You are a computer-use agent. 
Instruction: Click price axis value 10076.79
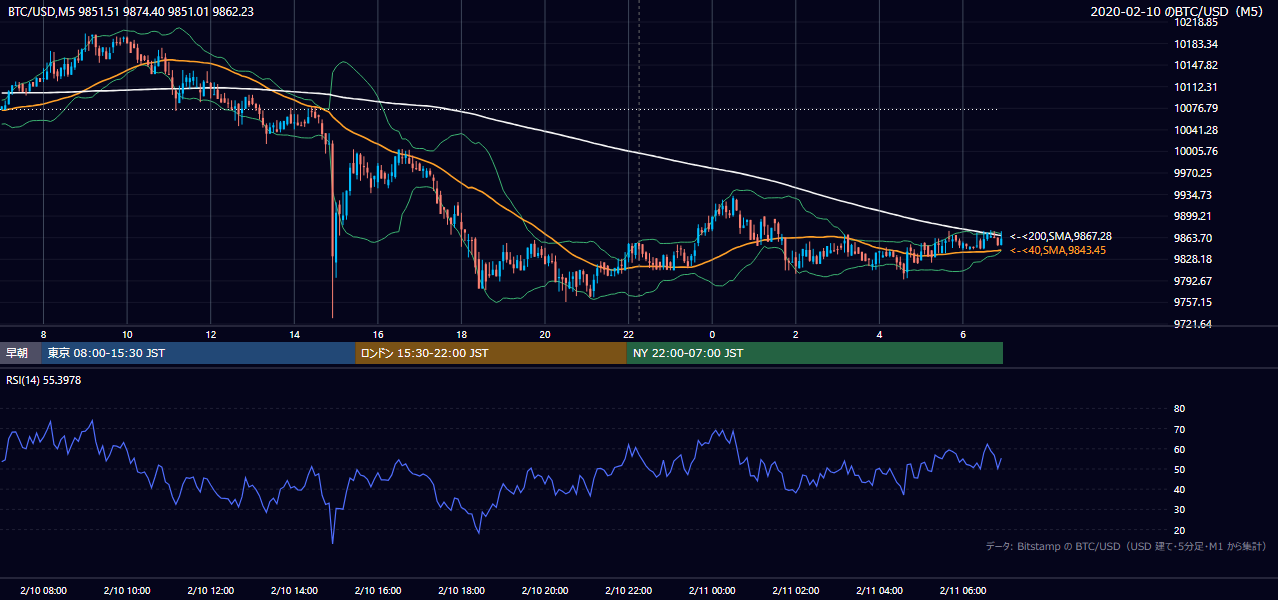(1196, 108)
